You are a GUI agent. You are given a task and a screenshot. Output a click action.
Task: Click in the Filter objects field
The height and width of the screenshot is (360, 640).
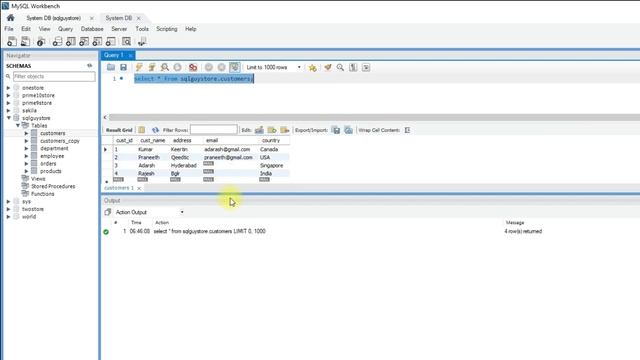tap(54, 76)
